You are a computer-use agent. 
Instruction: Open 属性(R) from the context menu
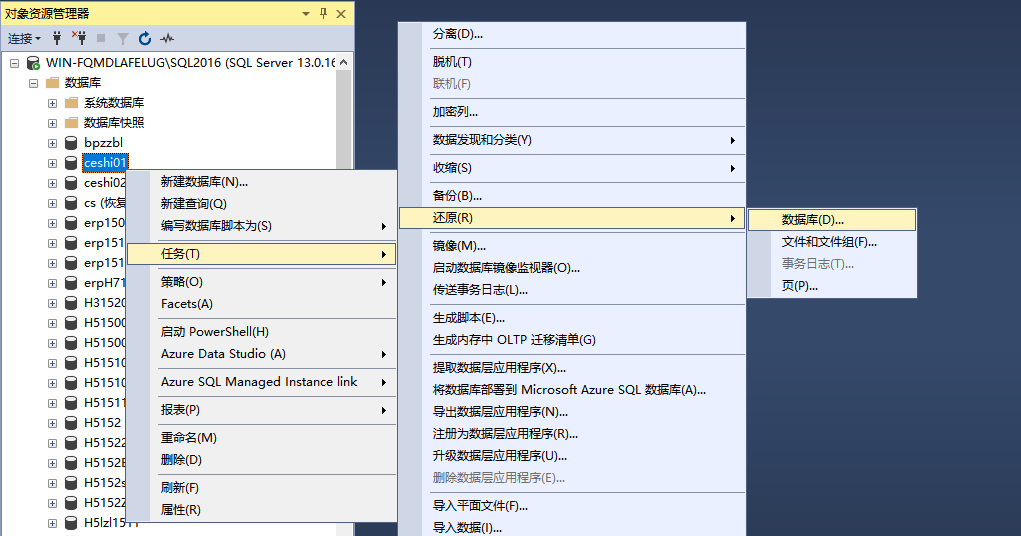tap(180, 510)
